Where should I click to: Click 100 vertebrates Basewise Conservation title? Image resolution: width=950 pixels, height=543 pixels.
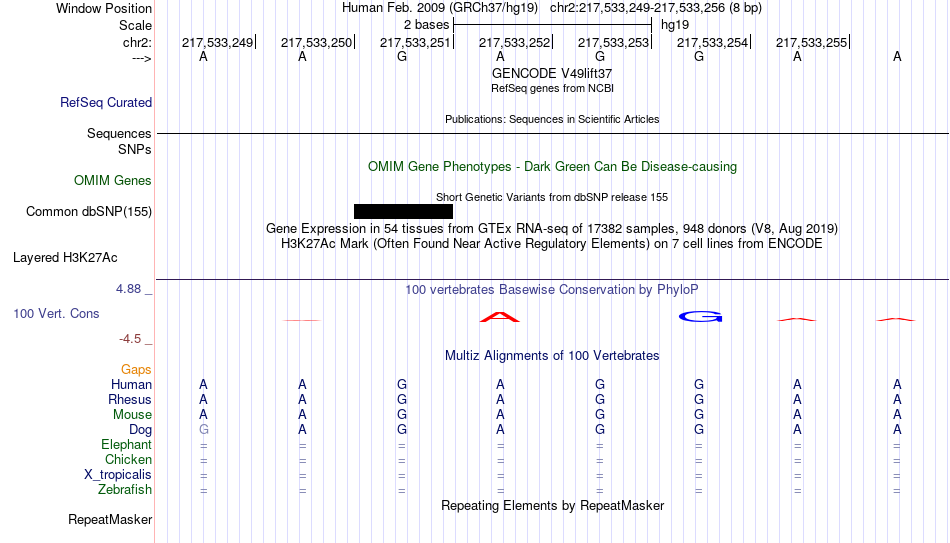click(x=552, y=290)
